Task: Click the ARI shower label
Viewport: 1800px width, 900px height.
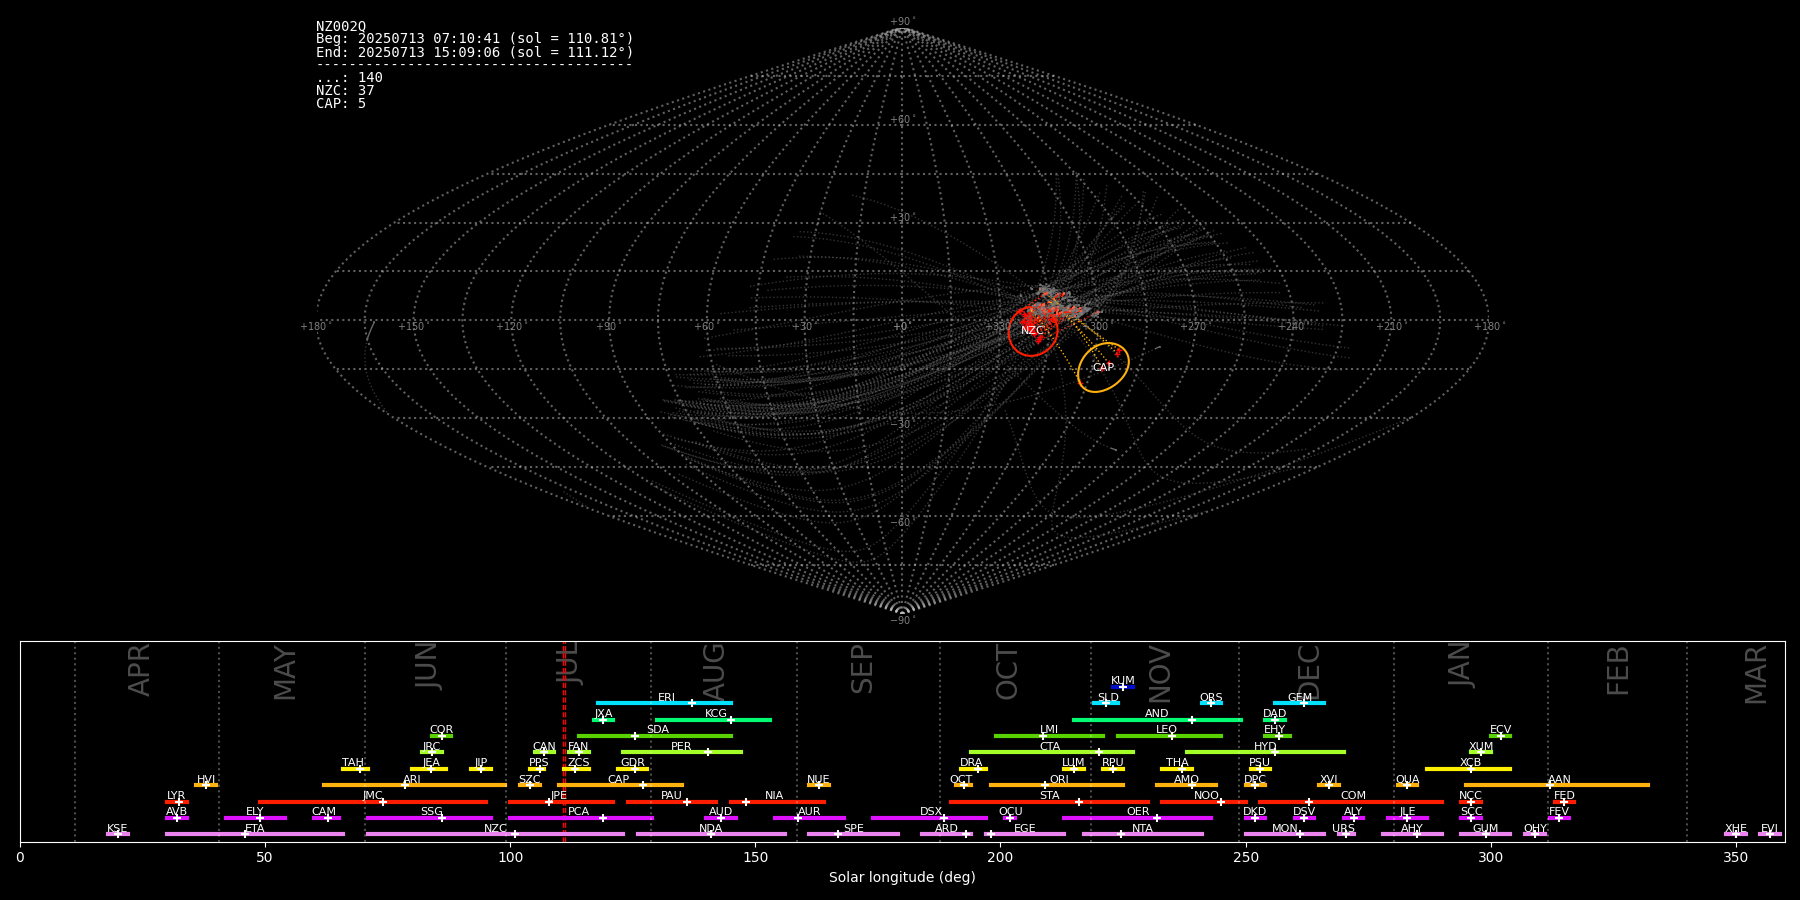Action: [x=412, y=779]
